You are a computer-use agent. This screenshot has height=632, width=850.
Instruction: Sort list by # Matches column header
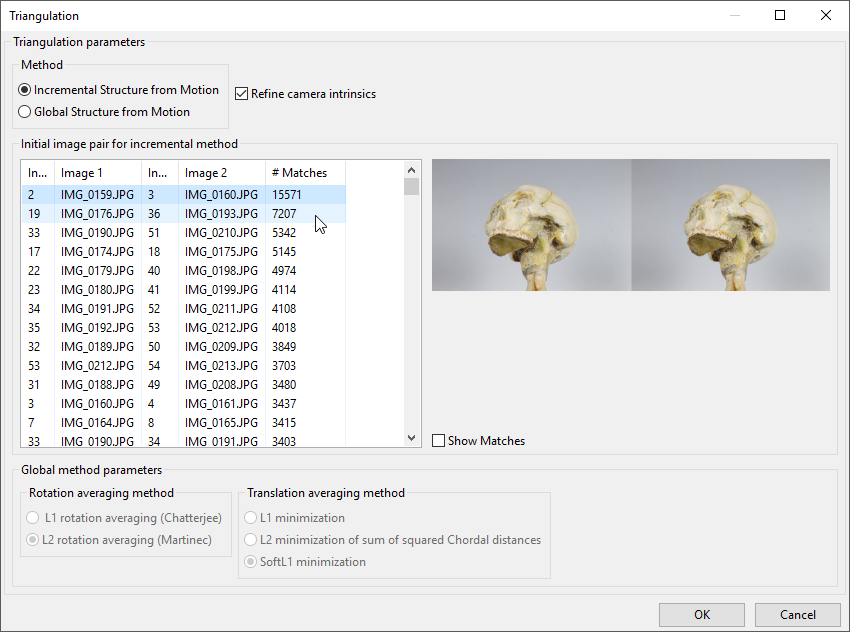tap(304, 173)
